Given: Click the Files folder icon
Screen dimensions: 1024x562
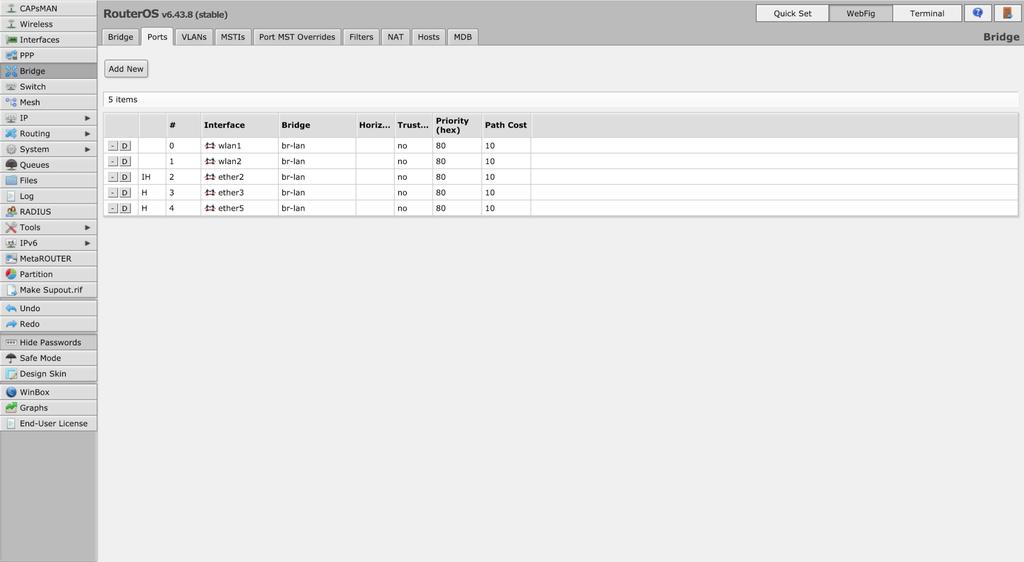Looking at the screenshot, I should click(11, 181).
